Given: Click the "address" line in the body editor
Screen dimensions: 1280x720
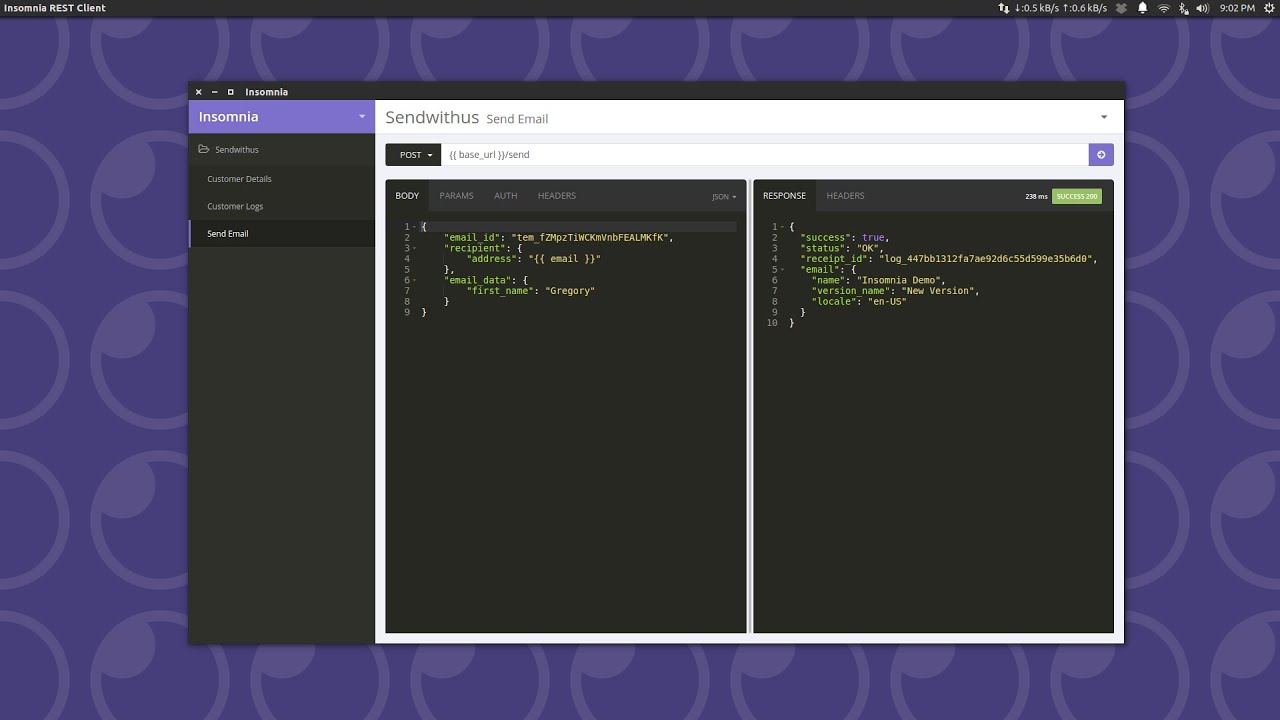Looking at the screenshot, I should 533,259.
